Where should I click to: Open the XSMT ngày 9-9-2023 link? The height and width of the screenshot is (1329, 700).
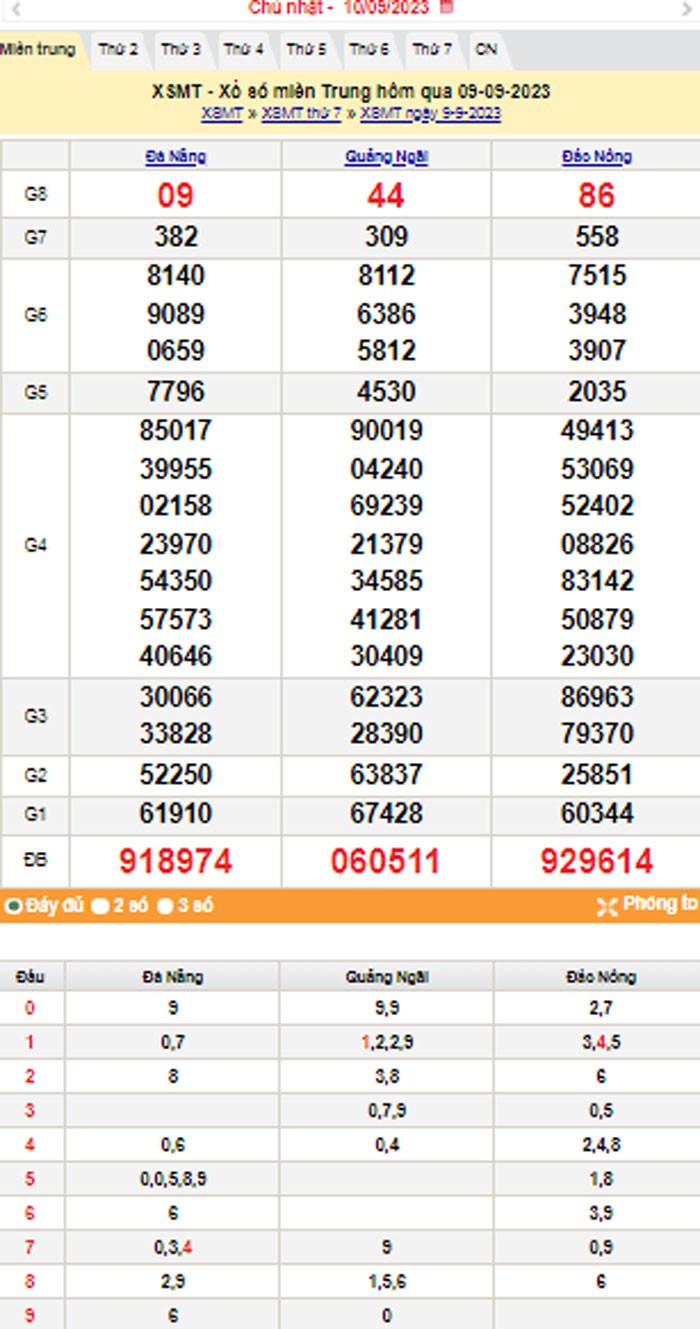click(430, 113)
